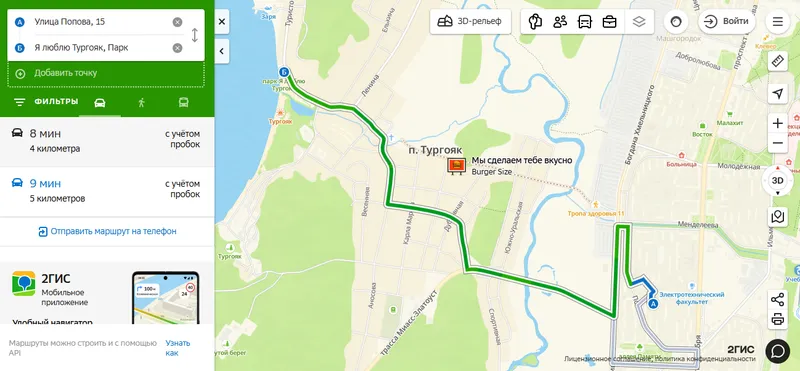The width and height of the screenshot is (800, 371).
Task: Open the share route icon
Action: tap(778, 300)
